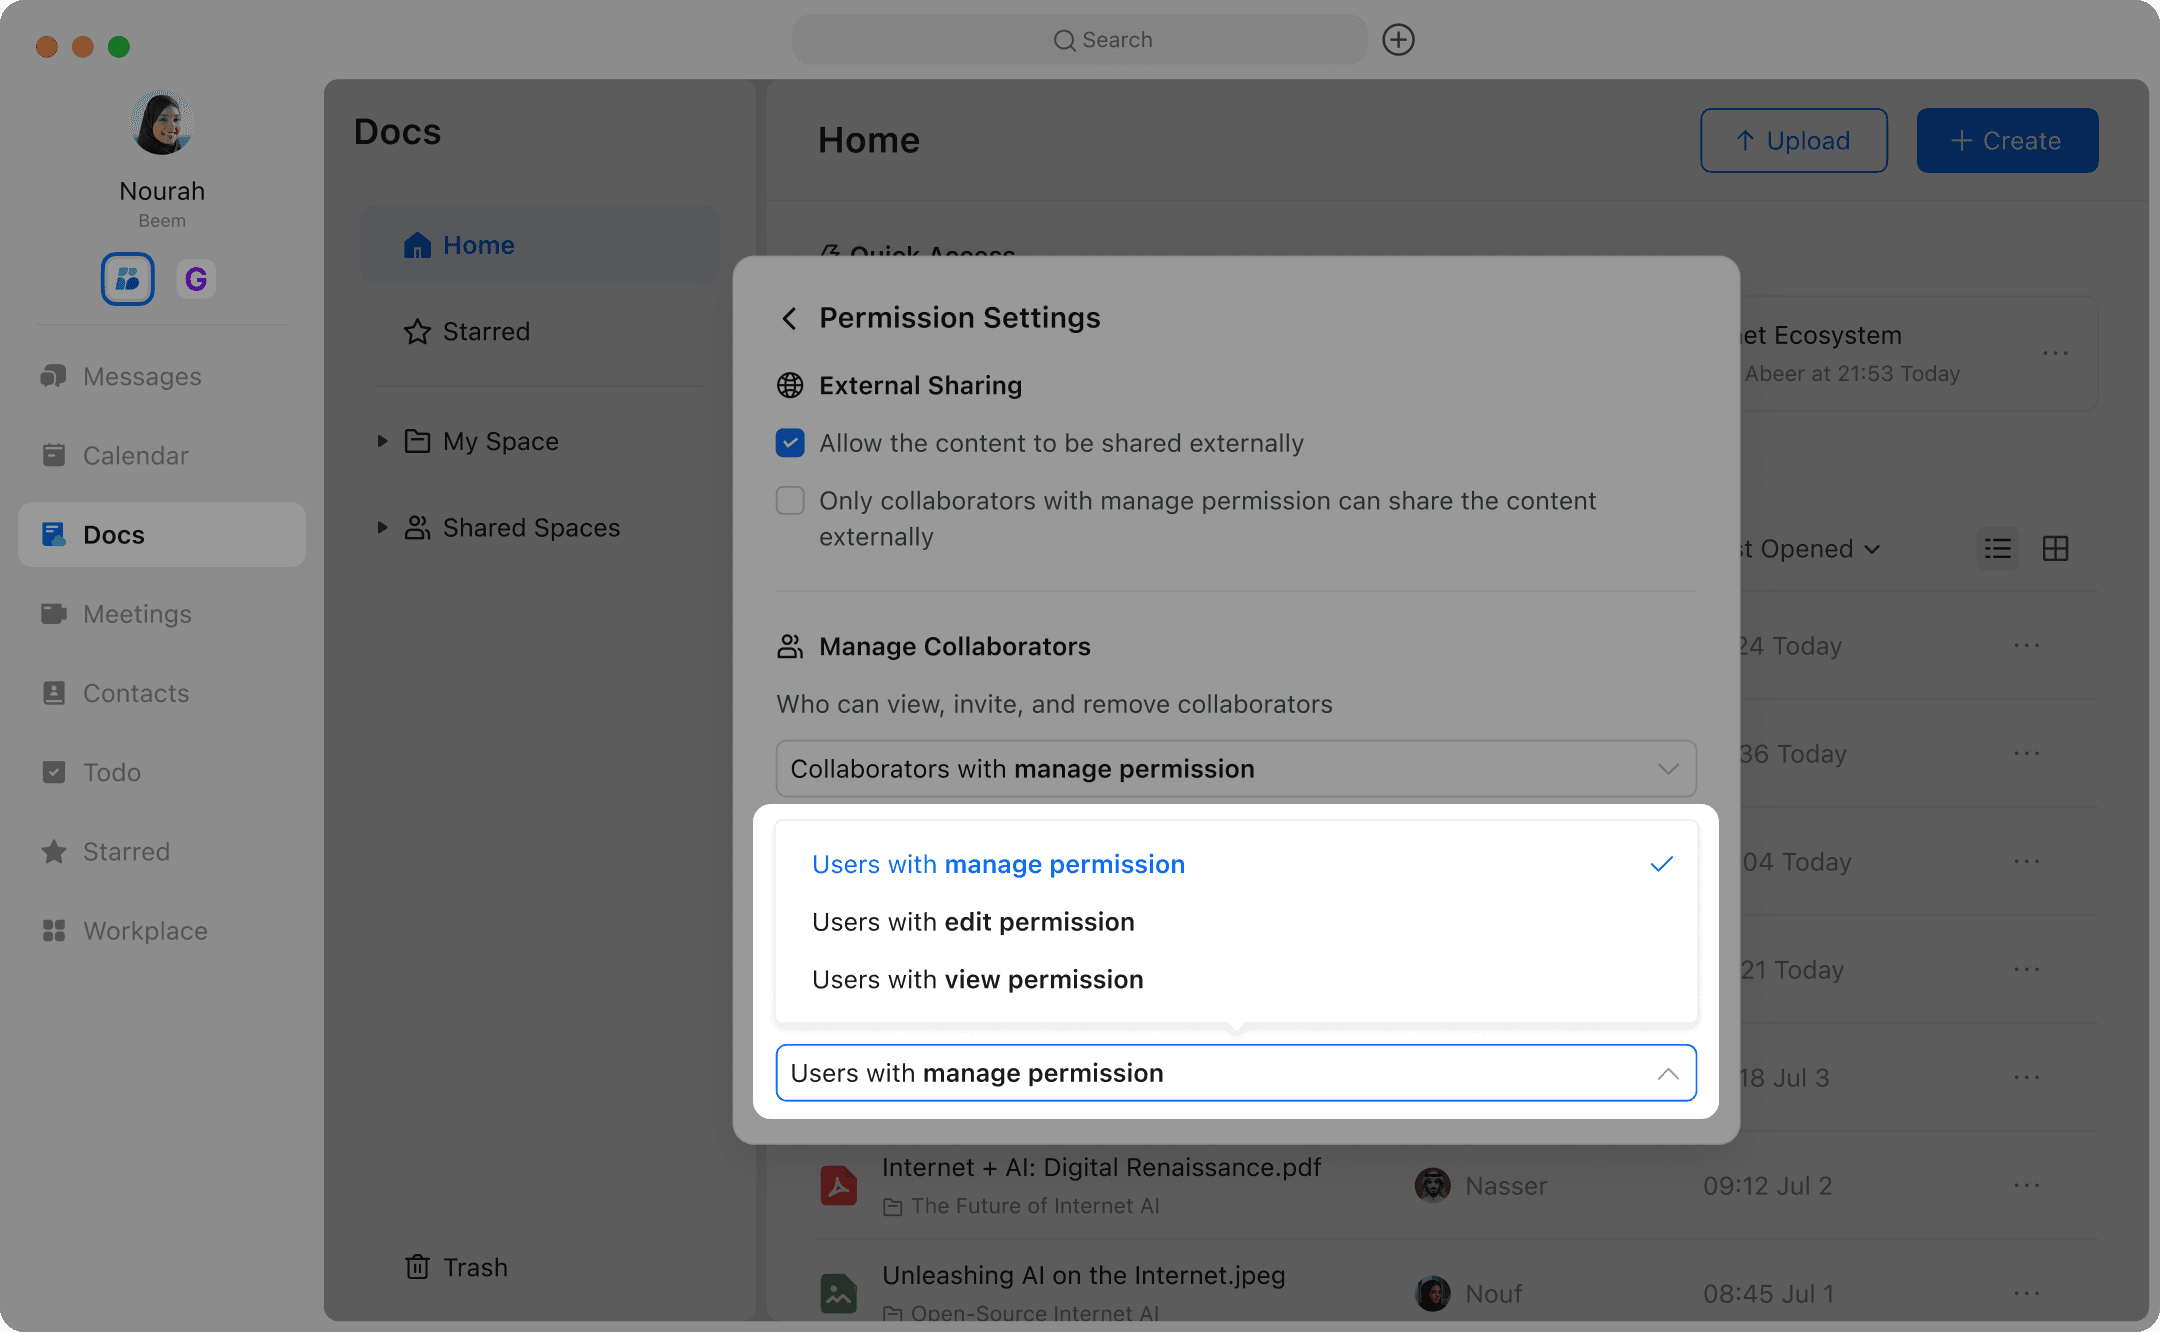Select Users with view permission option
Image resolution: width=2160 pixels, height=1332 pixels.
977,980
